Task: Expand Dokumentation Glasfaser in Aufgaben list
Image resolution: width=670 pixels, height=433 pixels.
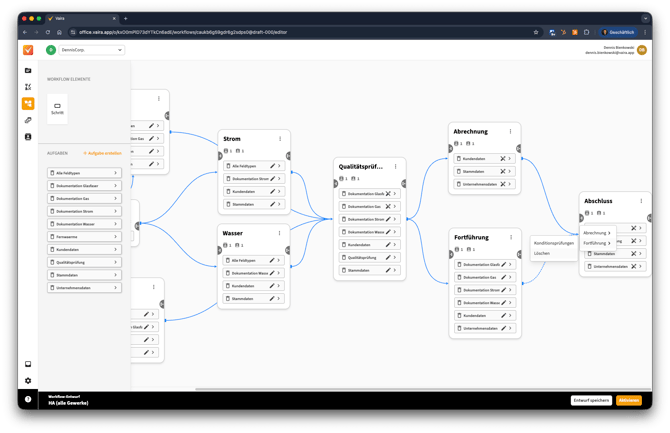Action: 83,186
